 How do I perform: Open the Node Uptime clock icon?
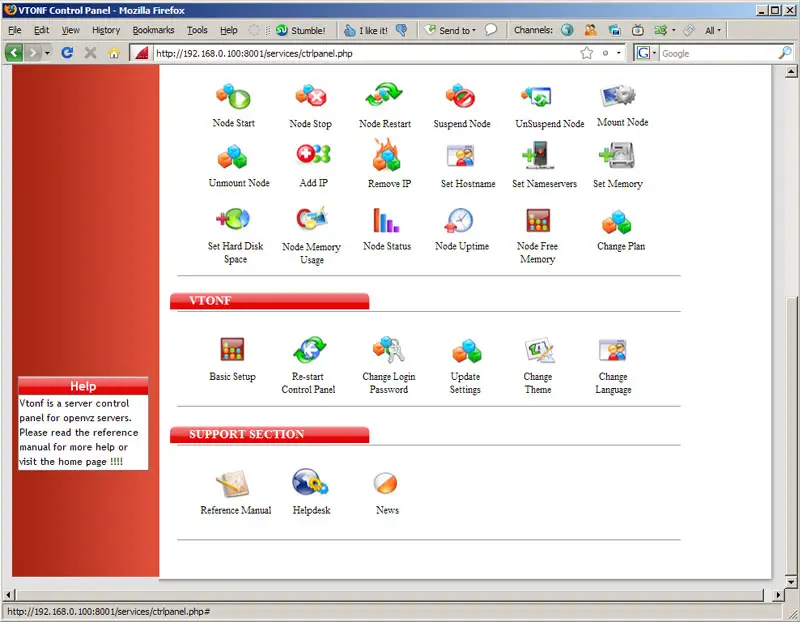click(x=460, y=220)
